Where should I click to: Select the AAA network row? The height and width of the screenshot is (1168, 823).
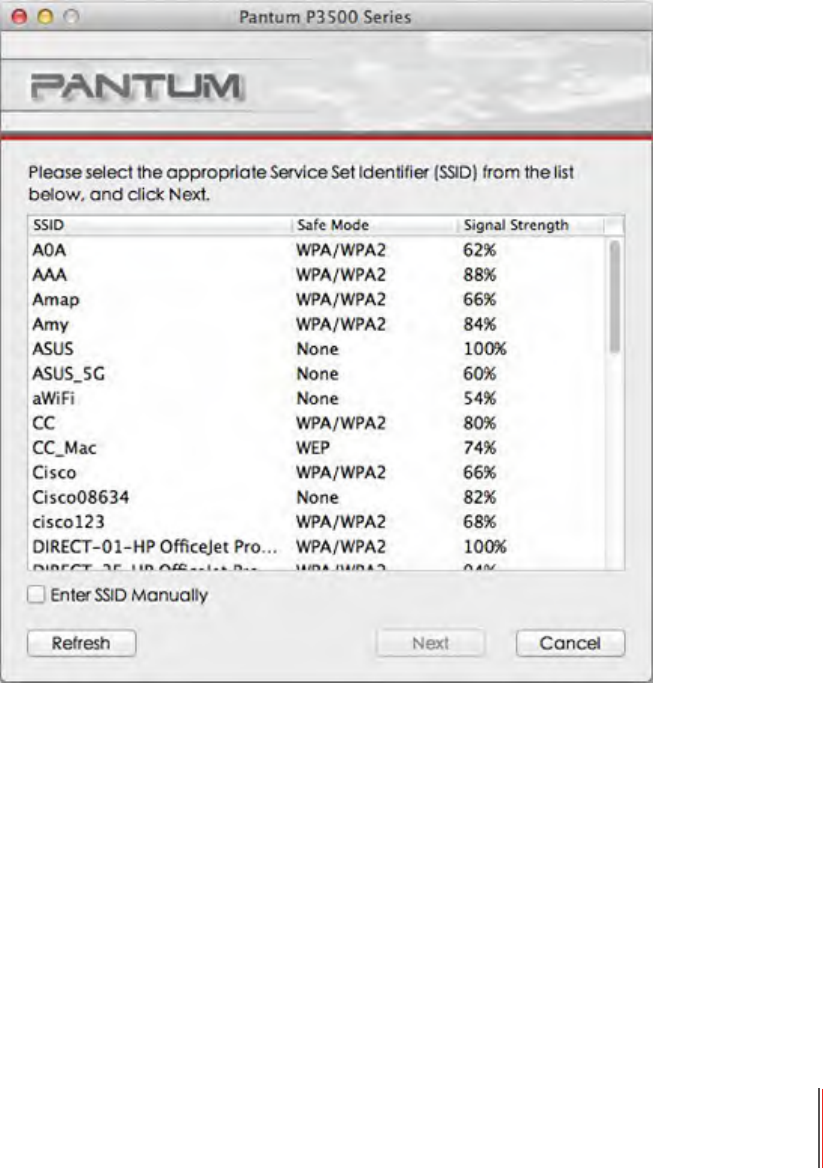click(317, 274)
